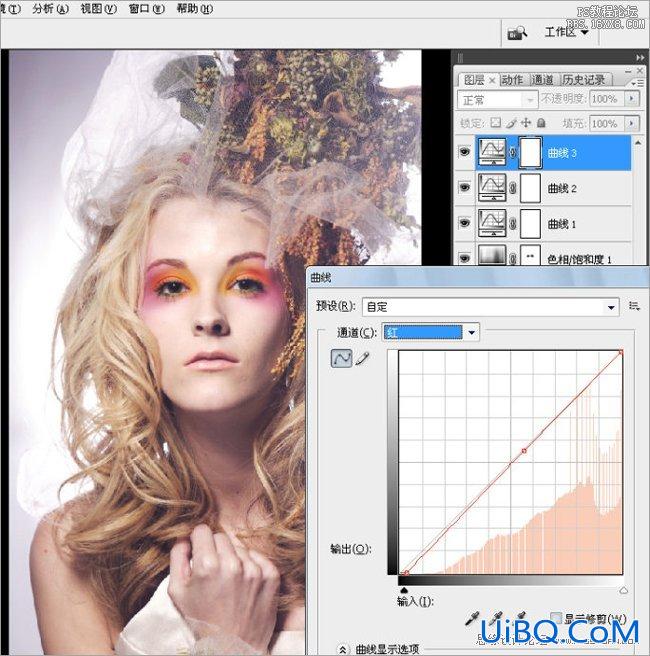Viewport: 650px width, 656px height.
Task: Open the 不透明度 opacity slider arrow
Action: pyautogui.click(x=632, y=99)
